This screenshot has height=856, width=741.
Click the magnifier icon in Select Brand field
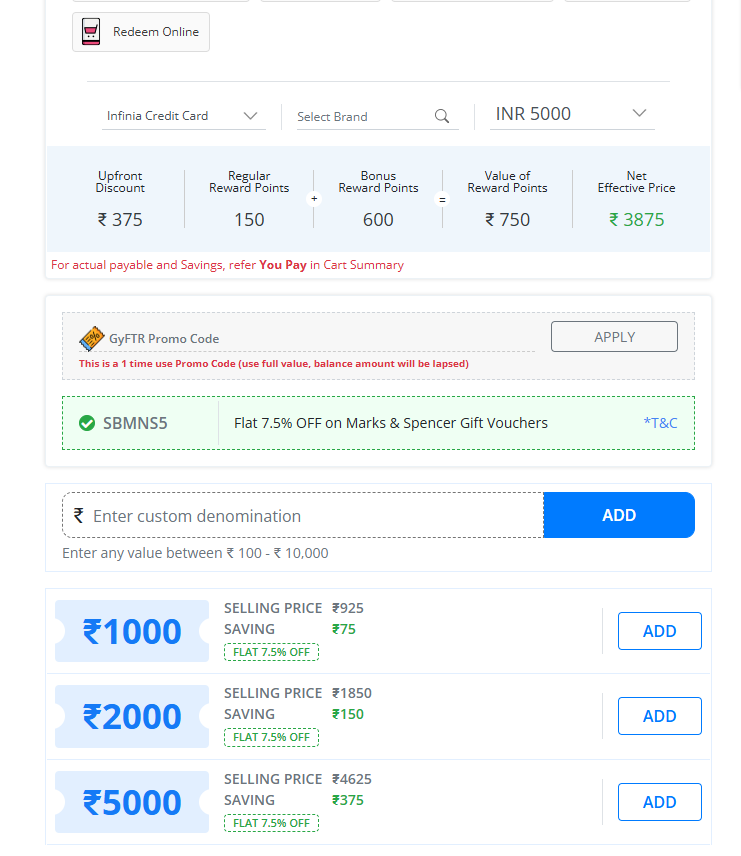click(x=442, y=116)
